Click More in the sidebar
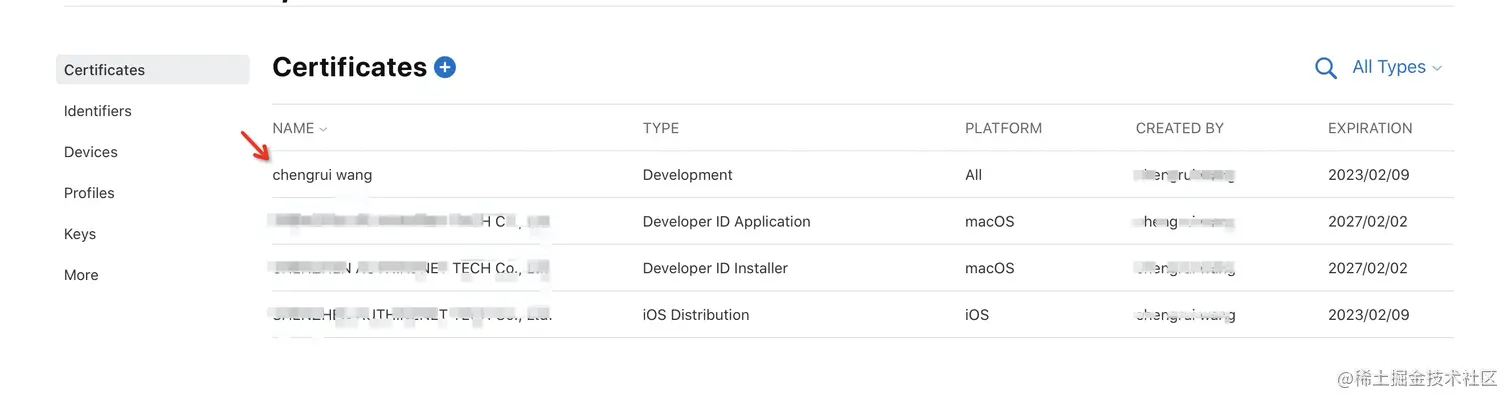Viewport: 1512px width, 403px height. 81,275
